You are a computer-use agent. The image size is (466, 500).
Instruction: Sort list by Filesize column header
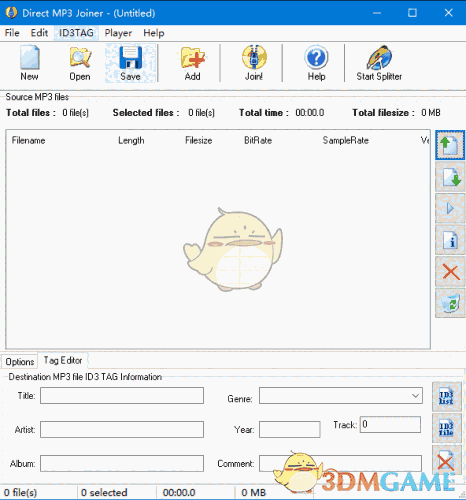199,140
